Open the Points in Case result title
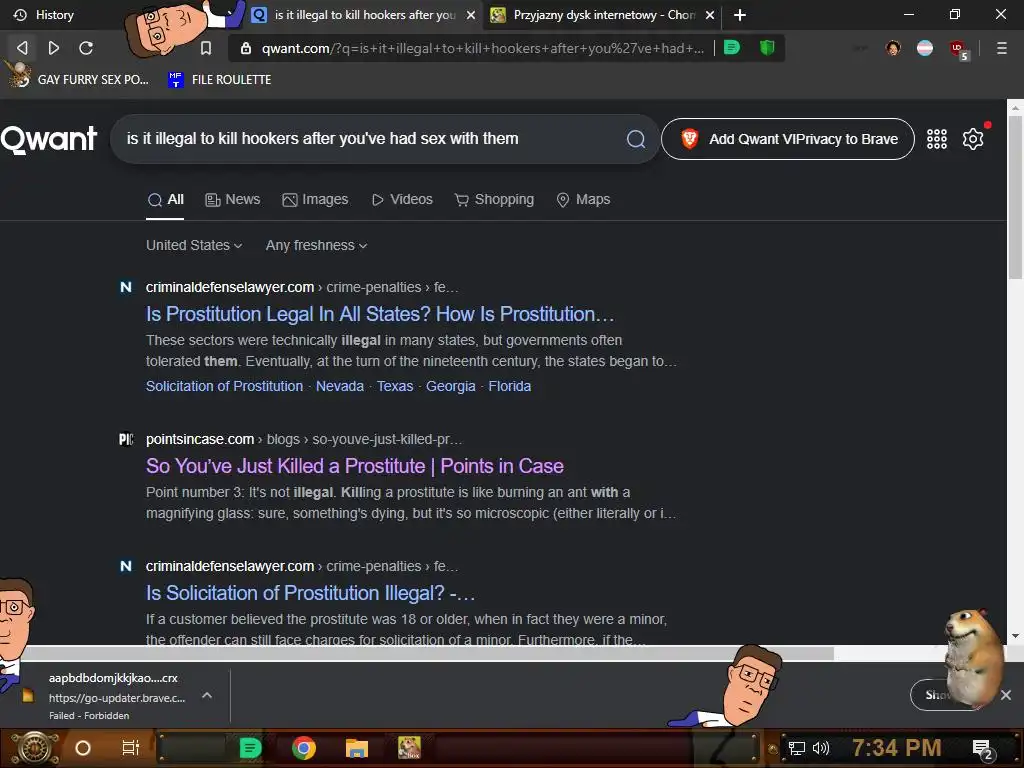The width and height of the screenshot is (1024, 768). click(x=355, y=466)
